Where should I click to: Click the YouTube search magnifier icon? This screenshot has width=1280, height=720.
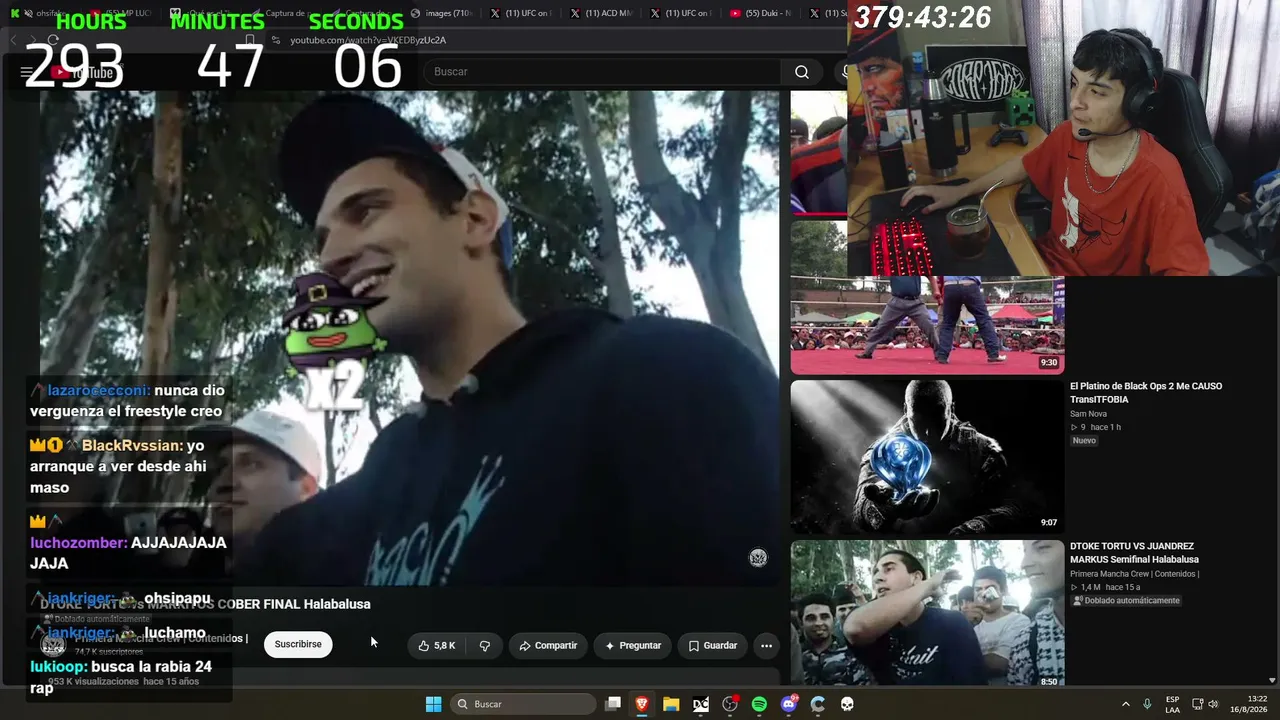coord(802,72)
